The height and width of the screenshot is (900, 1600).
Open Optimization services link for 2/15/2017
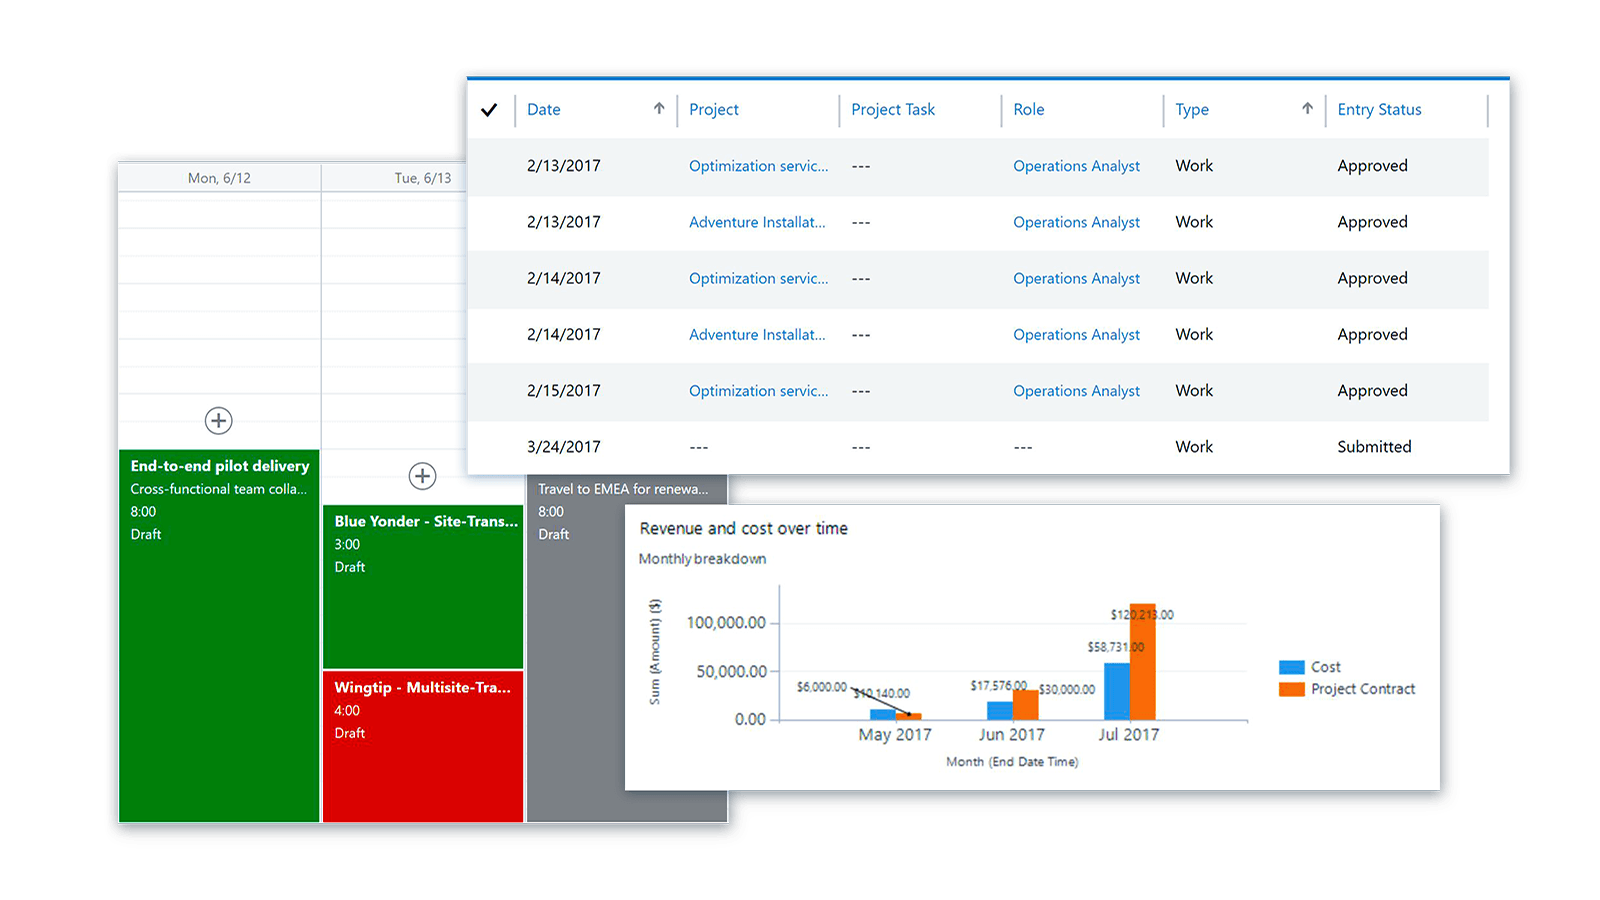(x=758, y=391)
